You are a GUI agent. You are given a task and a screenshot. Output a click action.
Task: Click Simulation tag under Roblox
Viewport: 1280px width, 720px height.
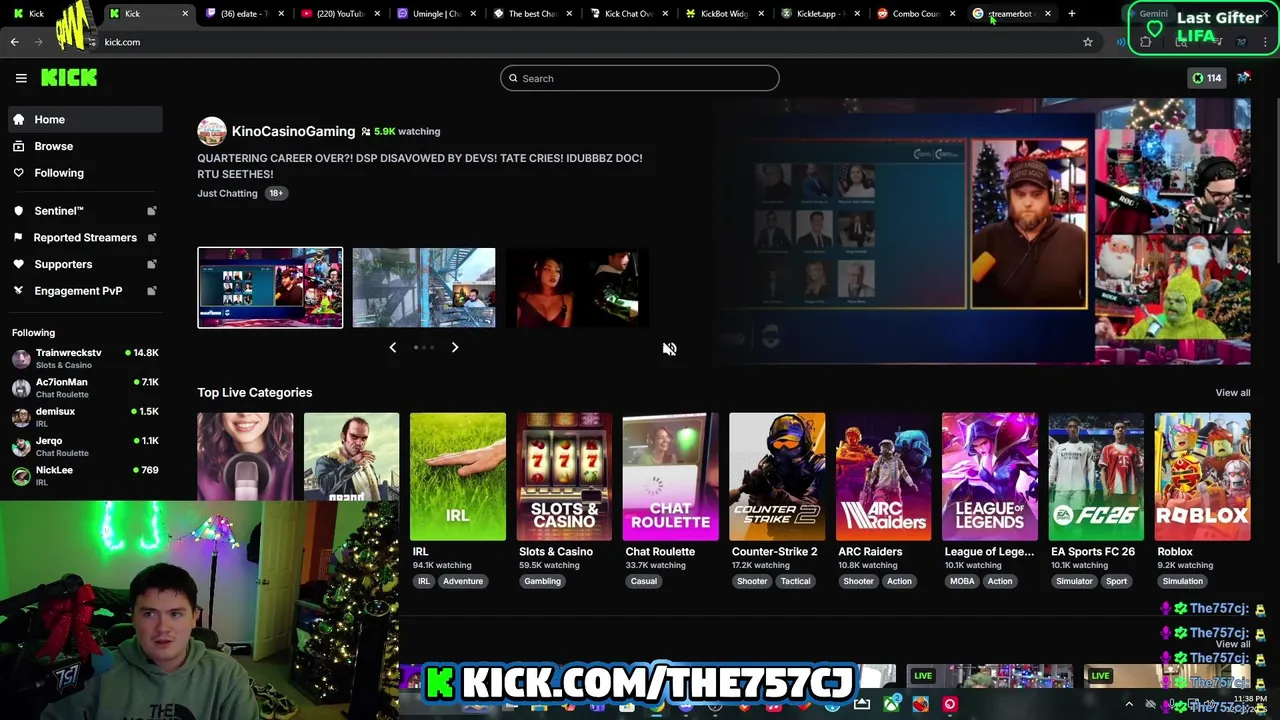click(x=1182, y=581)
